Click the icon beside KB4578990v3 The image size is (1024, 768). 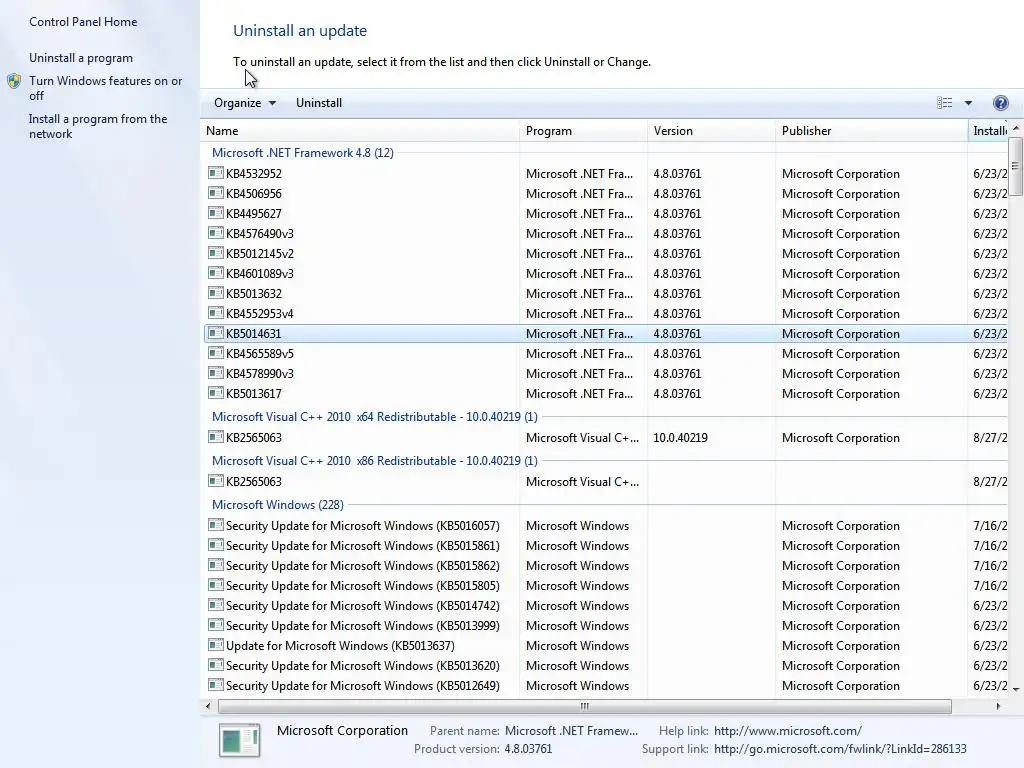tap(216, 373)
